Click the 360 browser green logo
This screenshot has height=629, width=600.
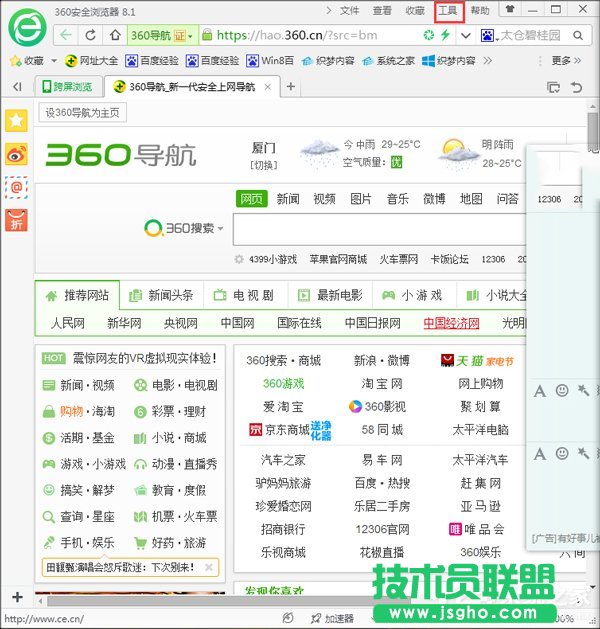24,26
